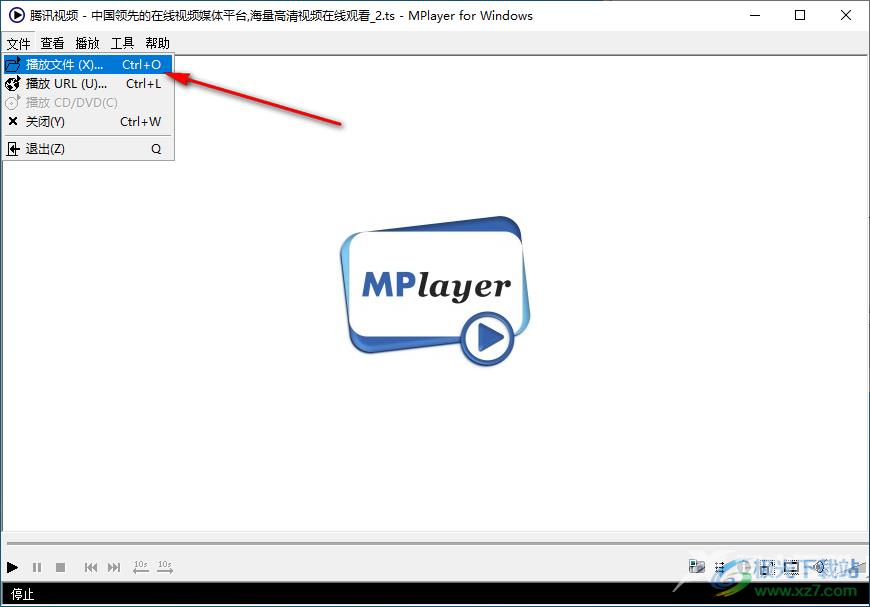This screenshot has height=607, width=870.
Task: Maximize the MPlayer window
Action: tap(800, 15)
